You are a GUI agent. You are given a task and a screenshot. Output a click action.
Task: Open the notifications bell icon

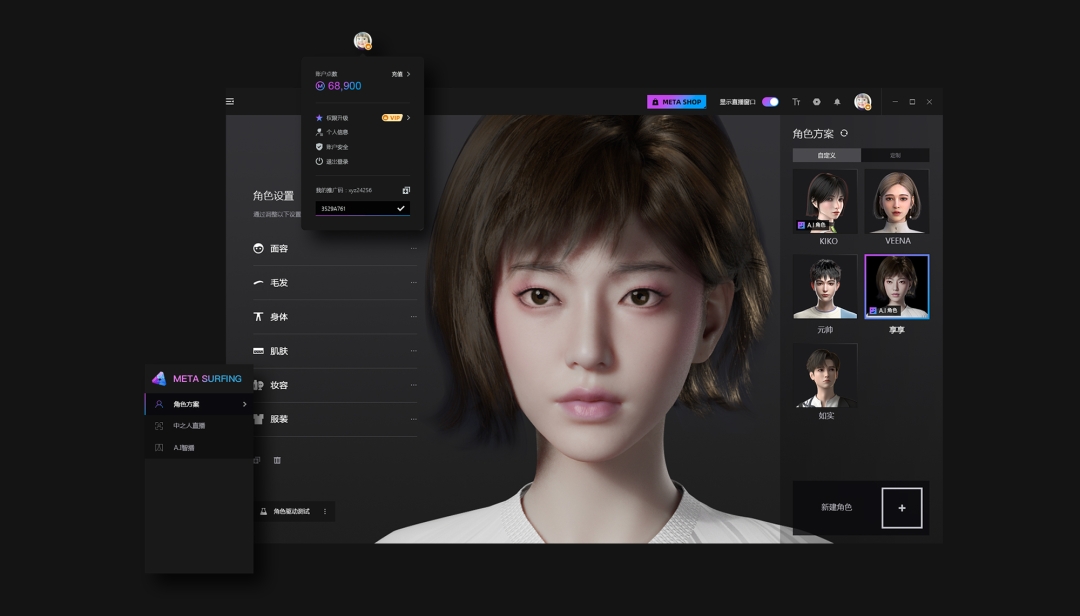[x=837, y=102]
